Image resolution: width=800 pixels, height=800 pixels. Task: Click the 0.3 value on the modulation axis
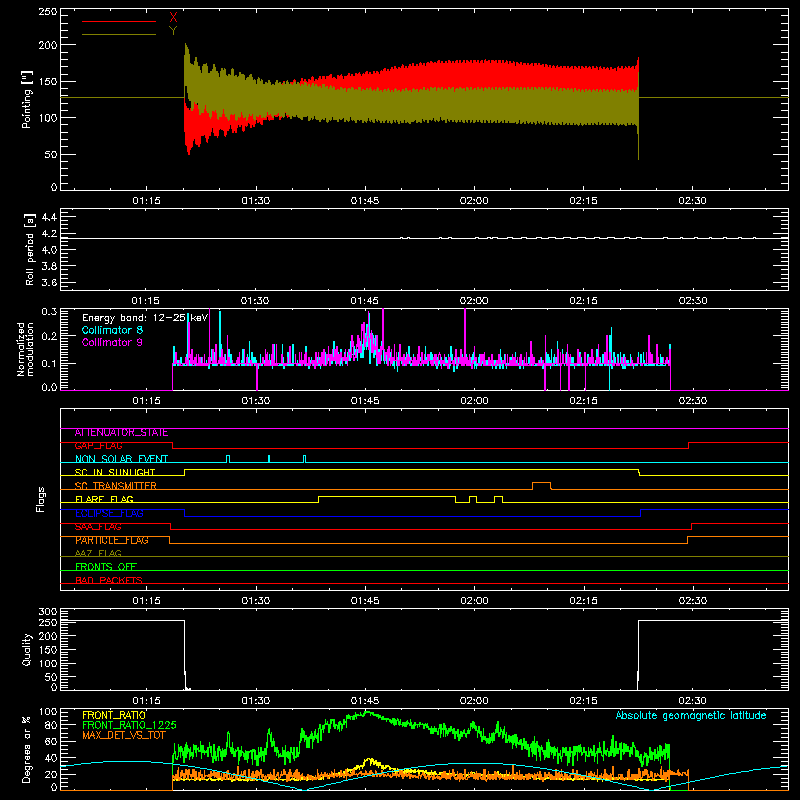(x=49, y=312)
